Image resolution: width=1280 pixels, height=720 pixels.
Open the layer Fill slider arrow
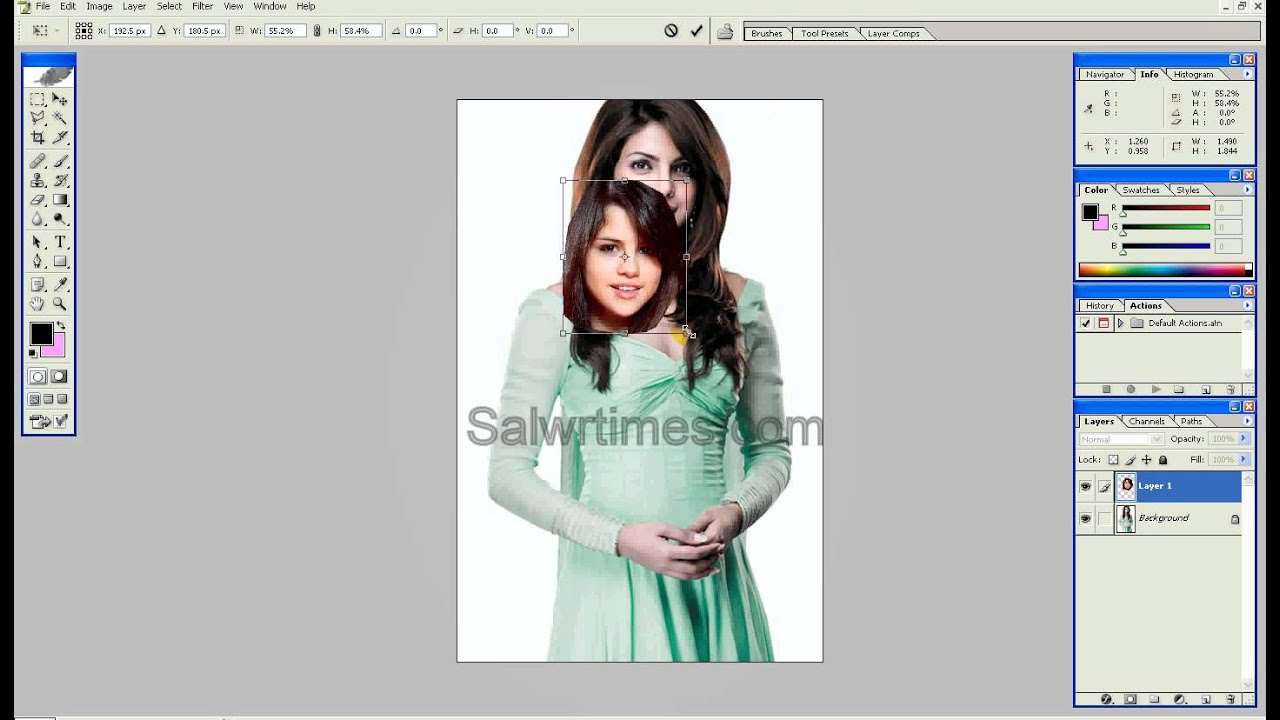tap(1244, 460)
